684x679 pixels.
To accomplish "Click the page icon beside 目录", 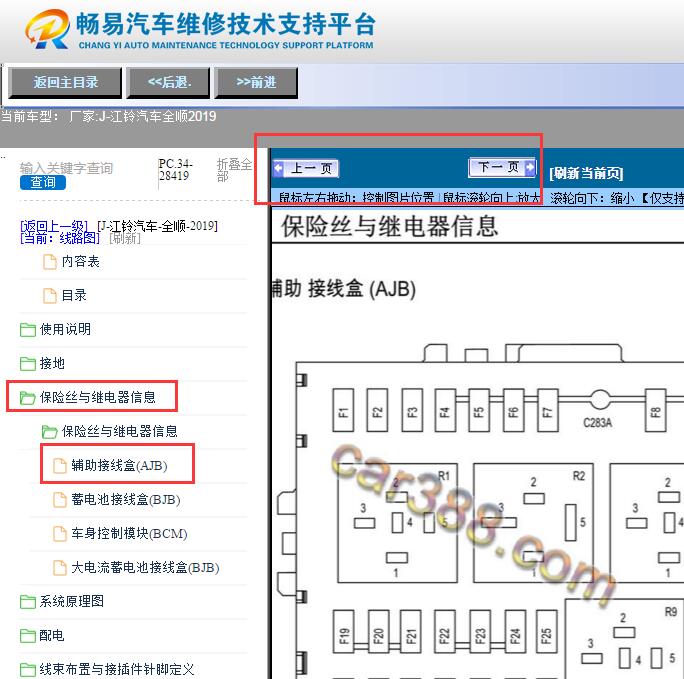I will point(50,296).
